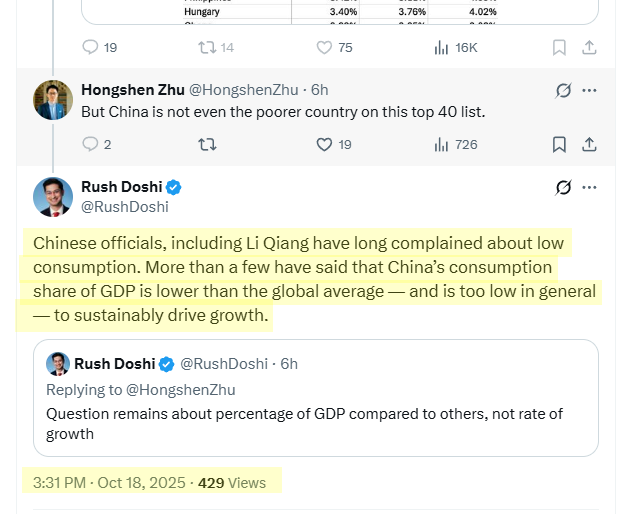630x514 pixels.
Task: Open Hongshen Zhu's profile picture
Action: tap(52, 100)
